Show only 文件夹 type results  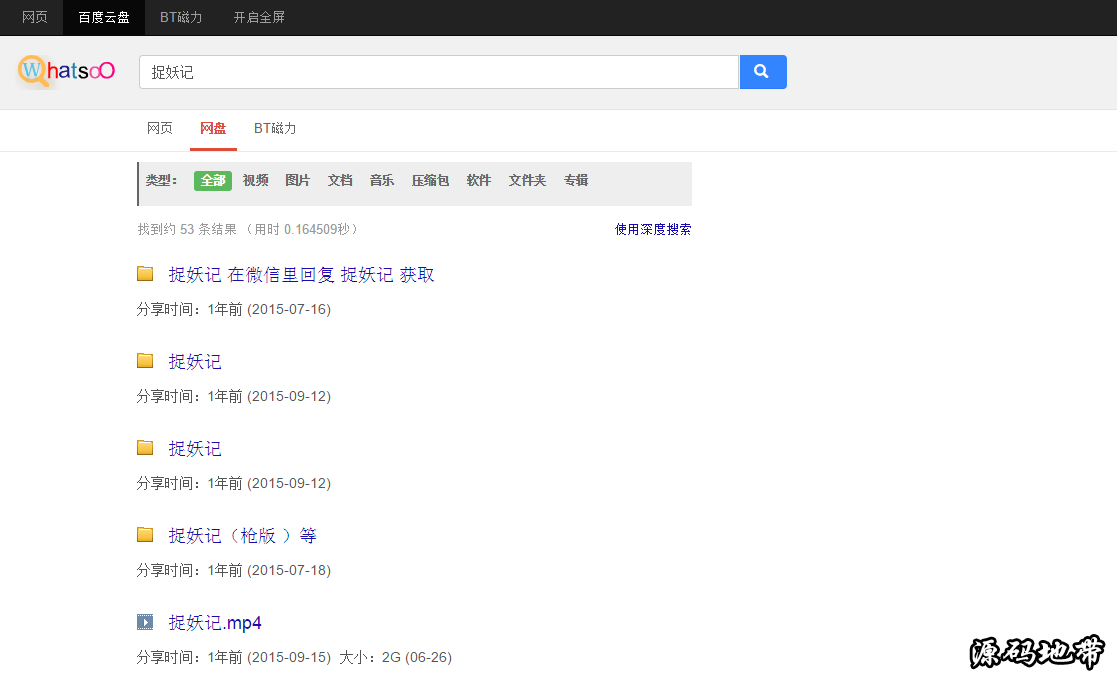[527, 180]
